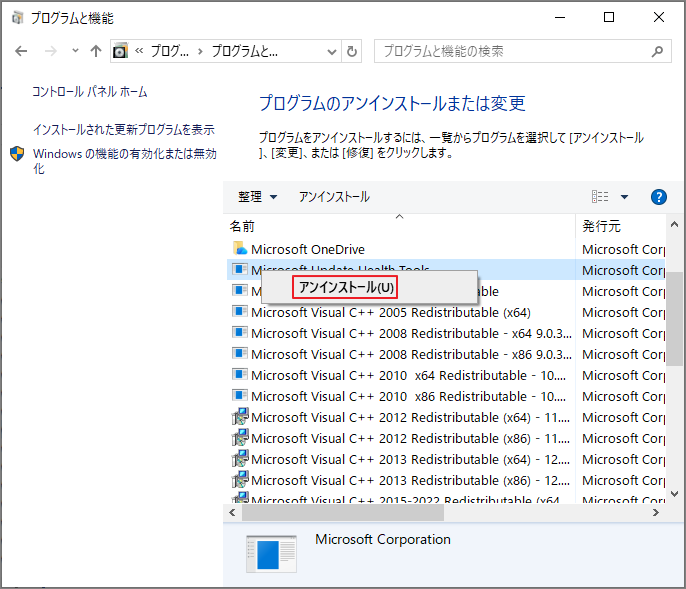The width and height of the screenshot is (686, 589).
Task: Click the horizontal scrollbar right arrow
Action: 656,512
